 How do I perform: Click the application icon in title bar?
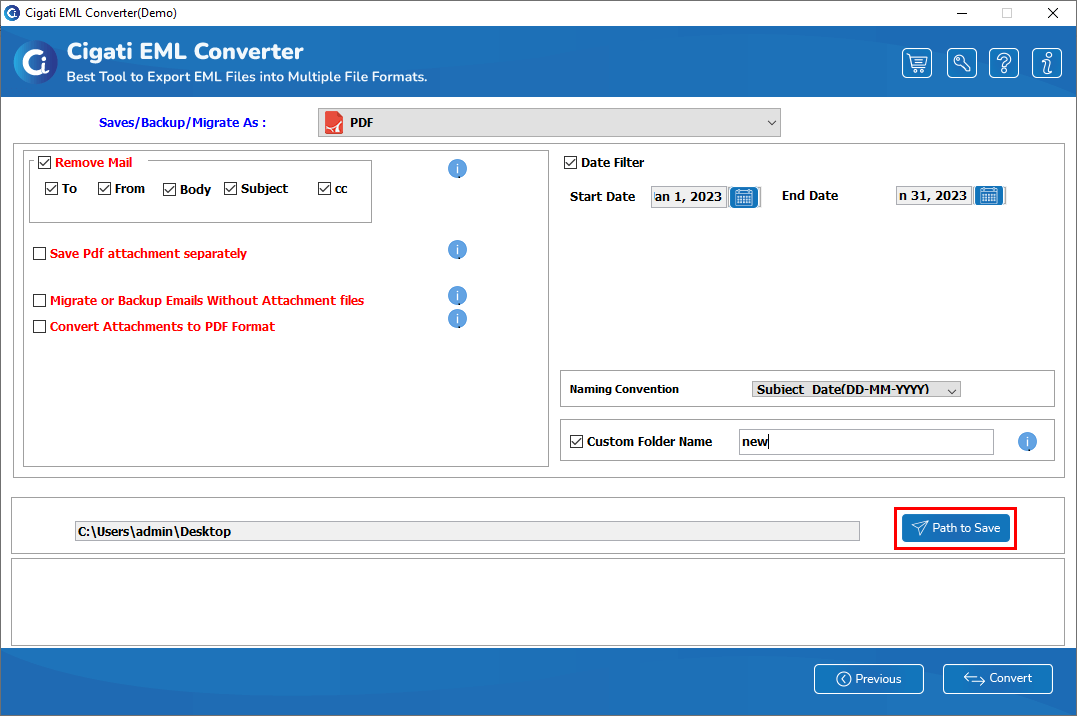[12, 12]
